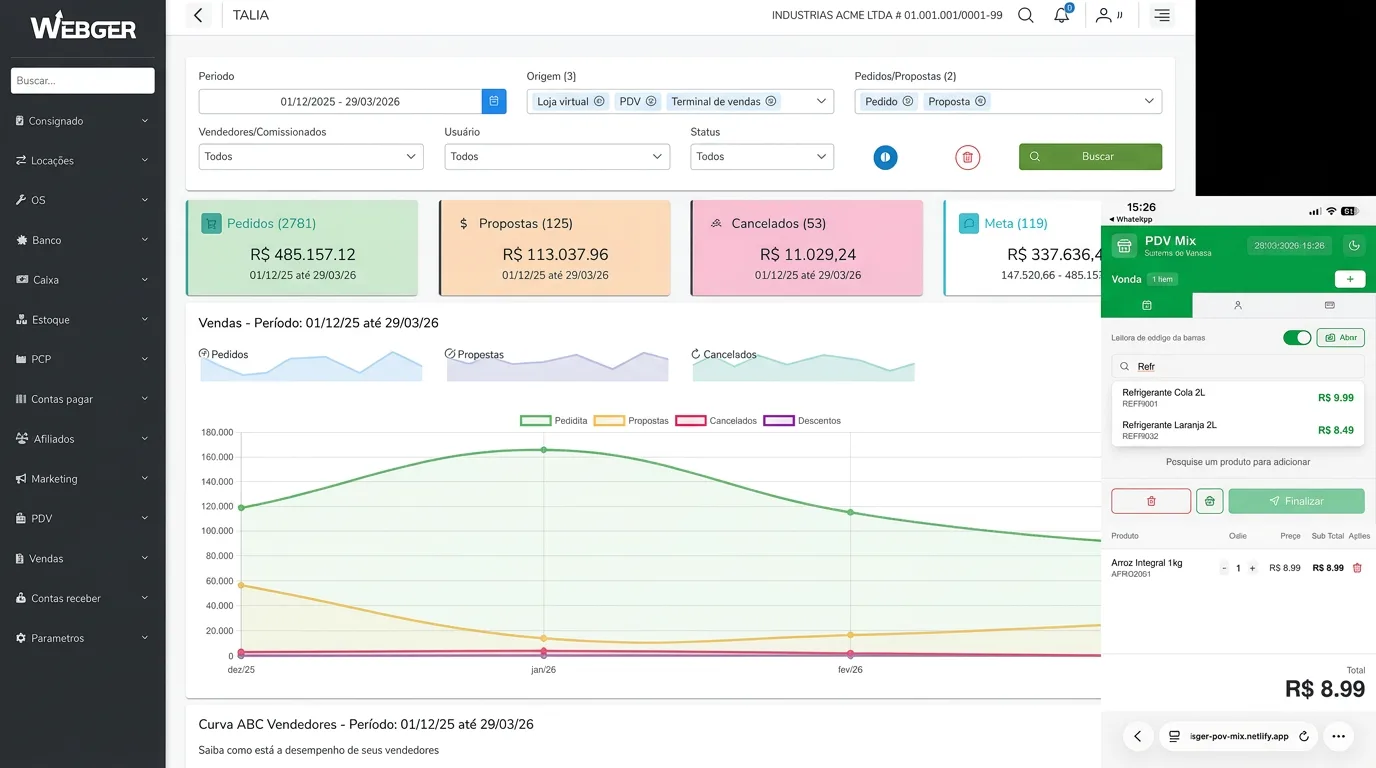This screenshot has height=768, width=1376.
Task: Click PDV Mix store logo icon
Action: click(x=1124, y=246)
